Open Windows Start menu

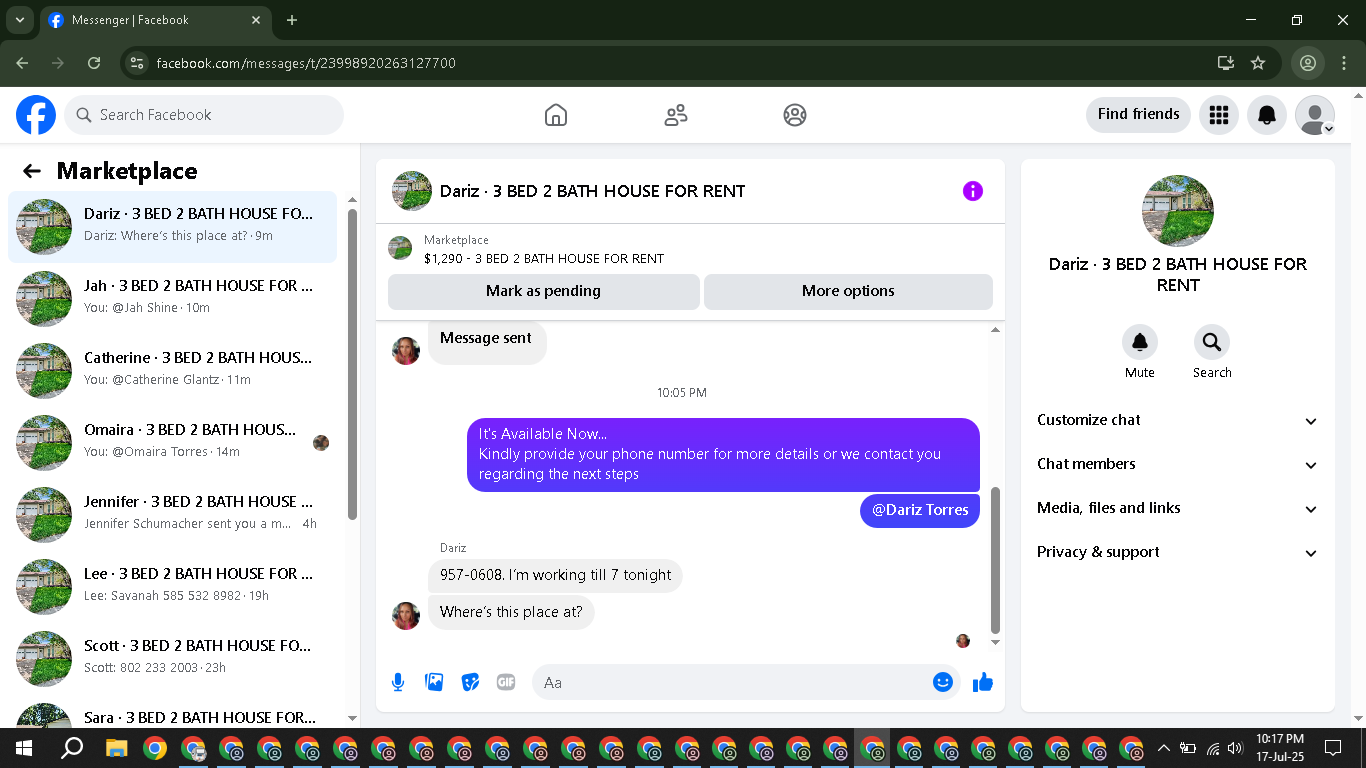coord(24,747)
